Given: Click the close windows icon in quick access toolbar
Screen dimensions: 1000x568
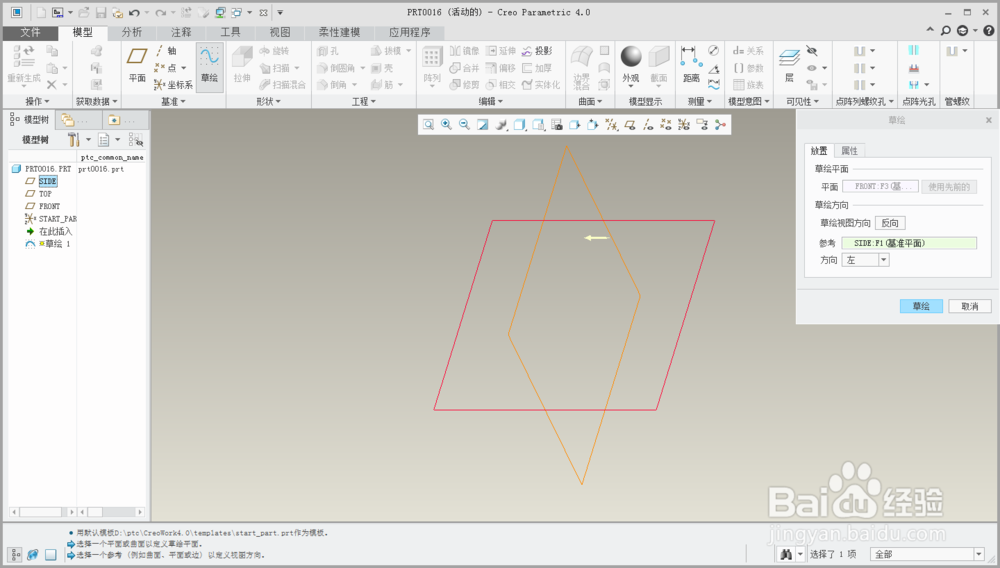Looking at the screenshot, I should [263, 13].
